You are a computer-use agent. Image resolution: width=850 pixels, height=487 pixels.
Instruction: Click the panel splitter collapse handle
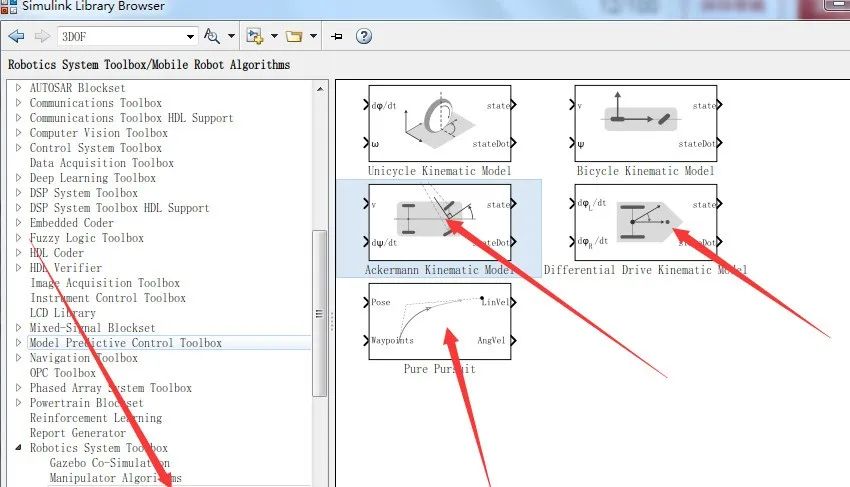332,321
